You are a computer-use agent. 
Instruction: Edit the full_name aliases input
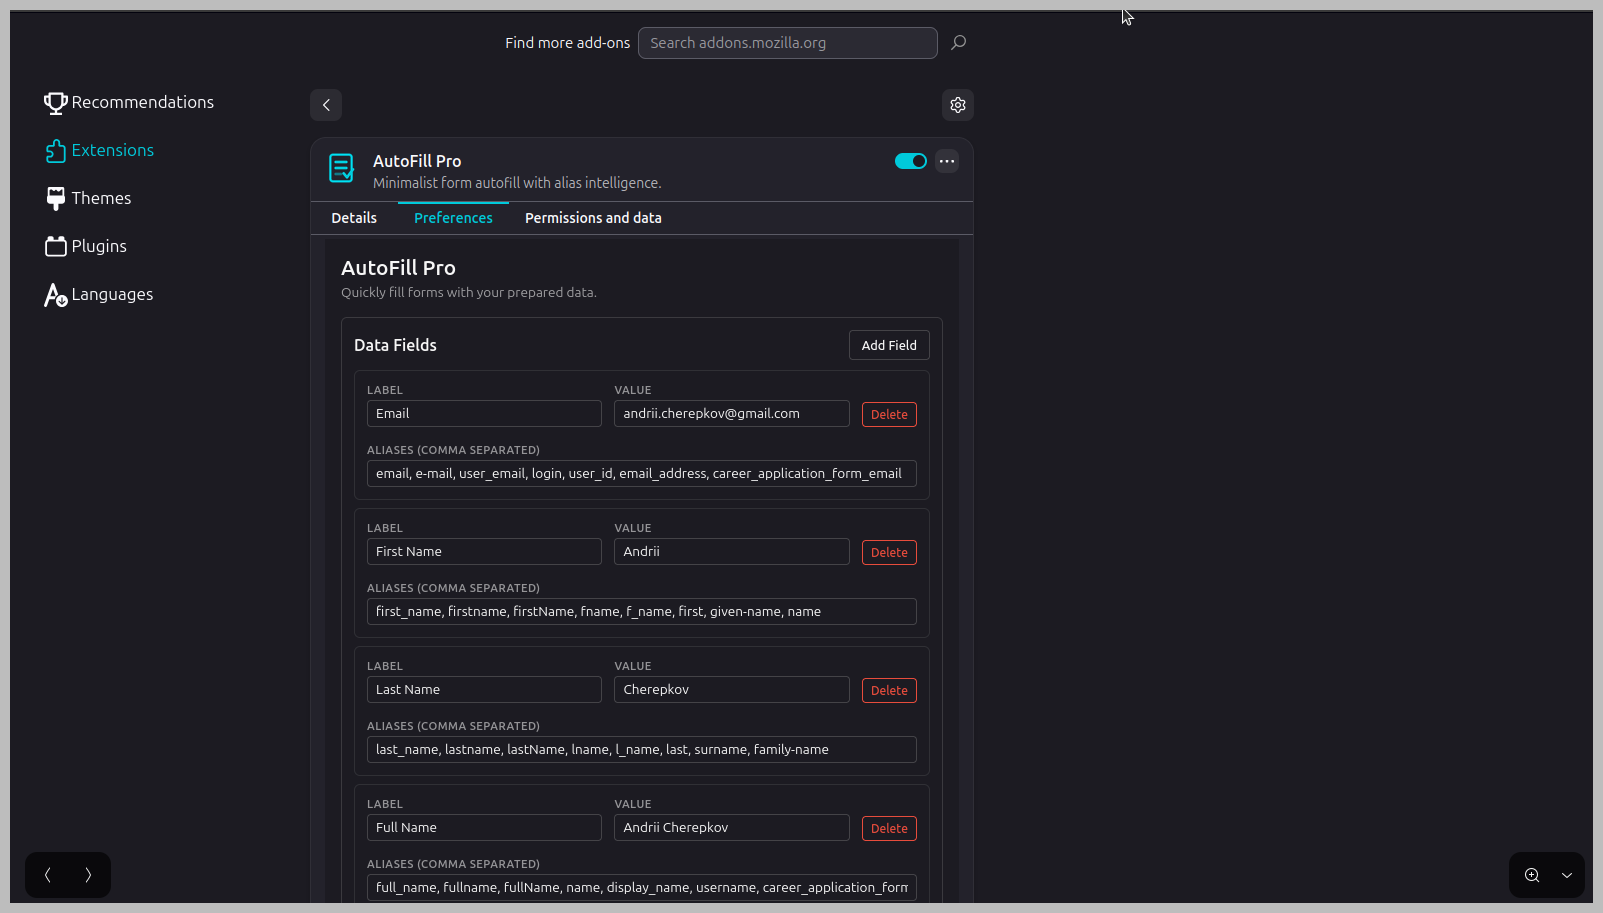click(x=642, y=888)
